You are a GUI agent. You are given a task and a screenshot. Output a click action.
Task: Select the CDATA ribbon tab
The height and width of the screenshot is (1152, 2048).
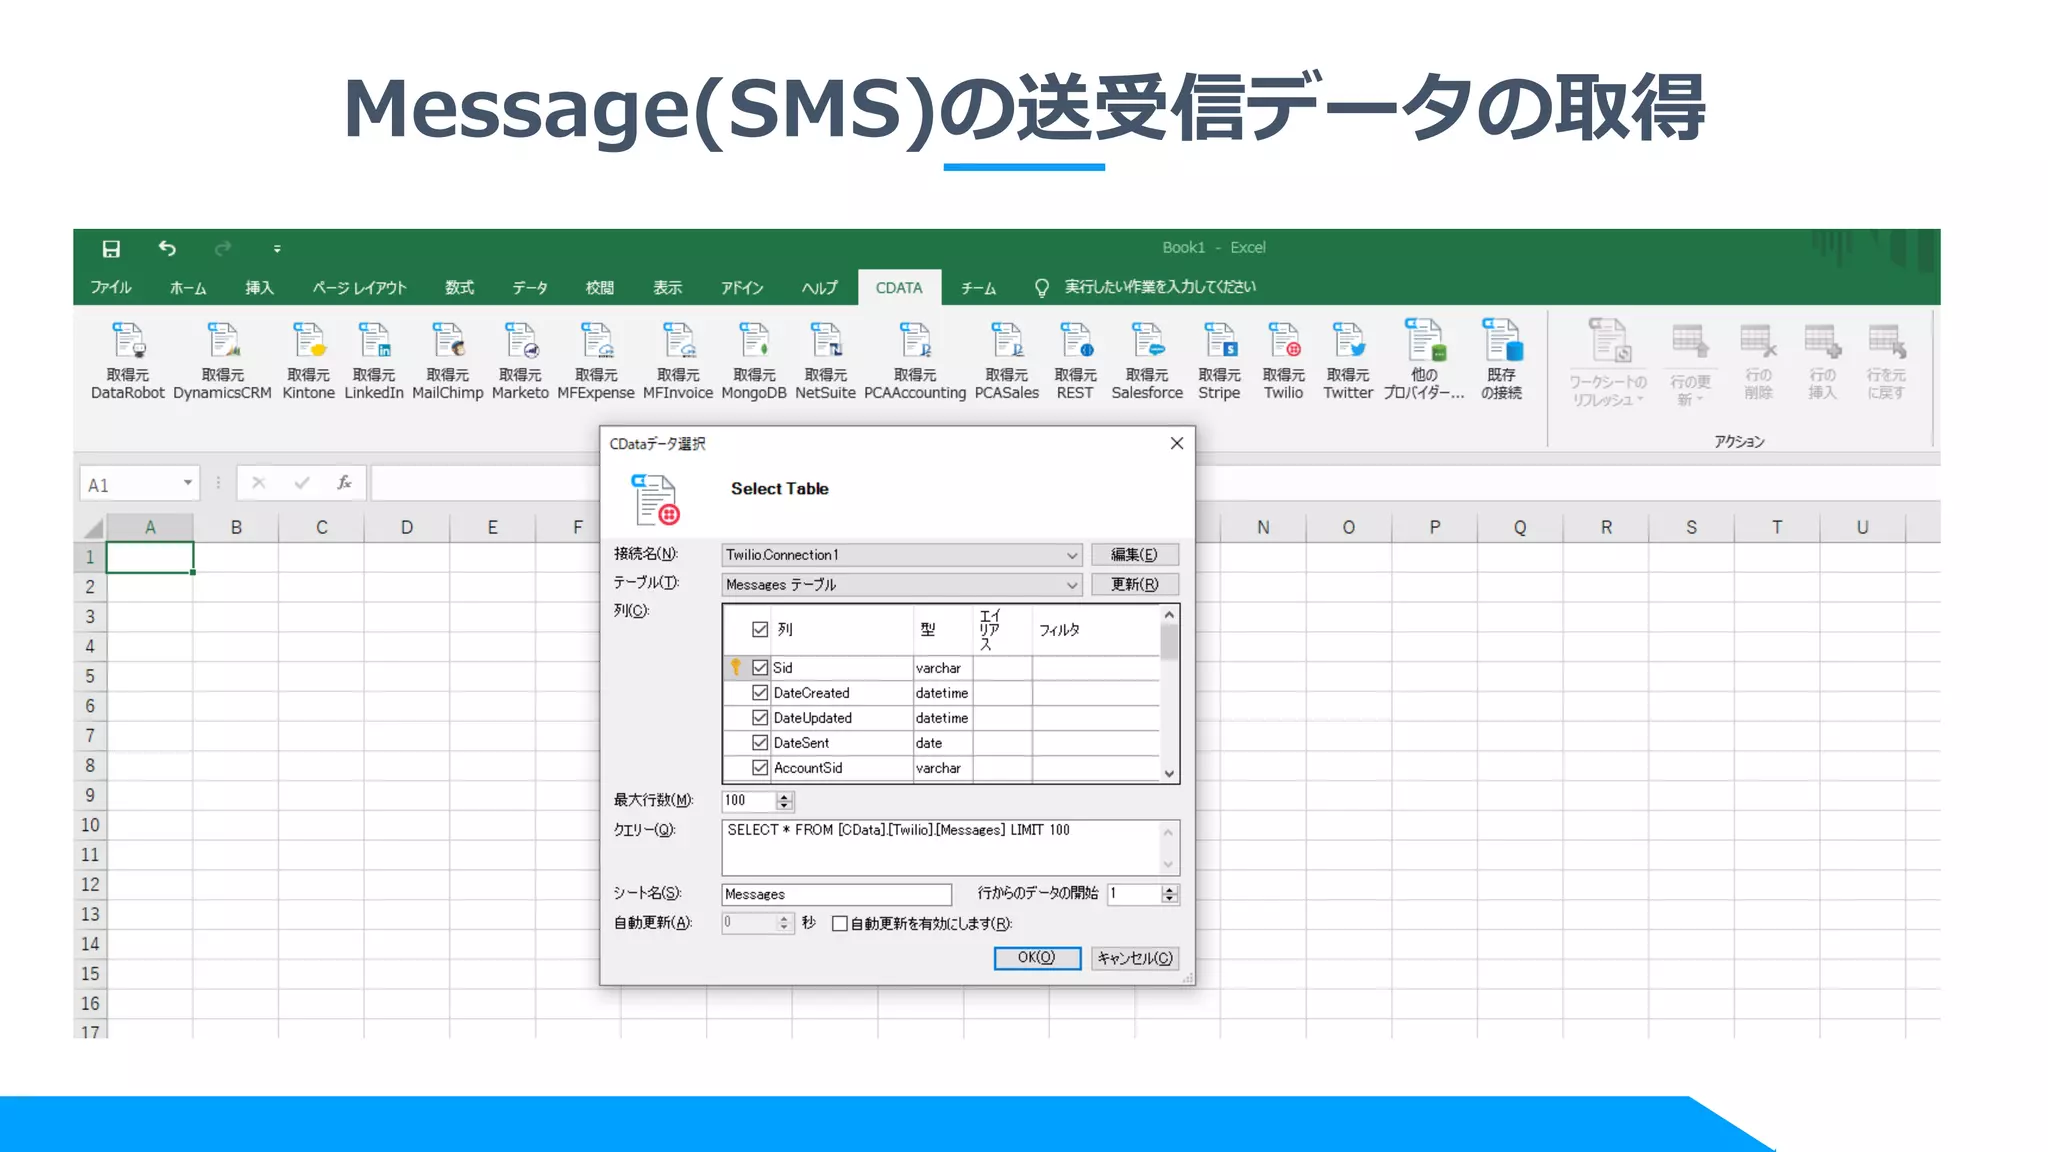coord(899,288)
